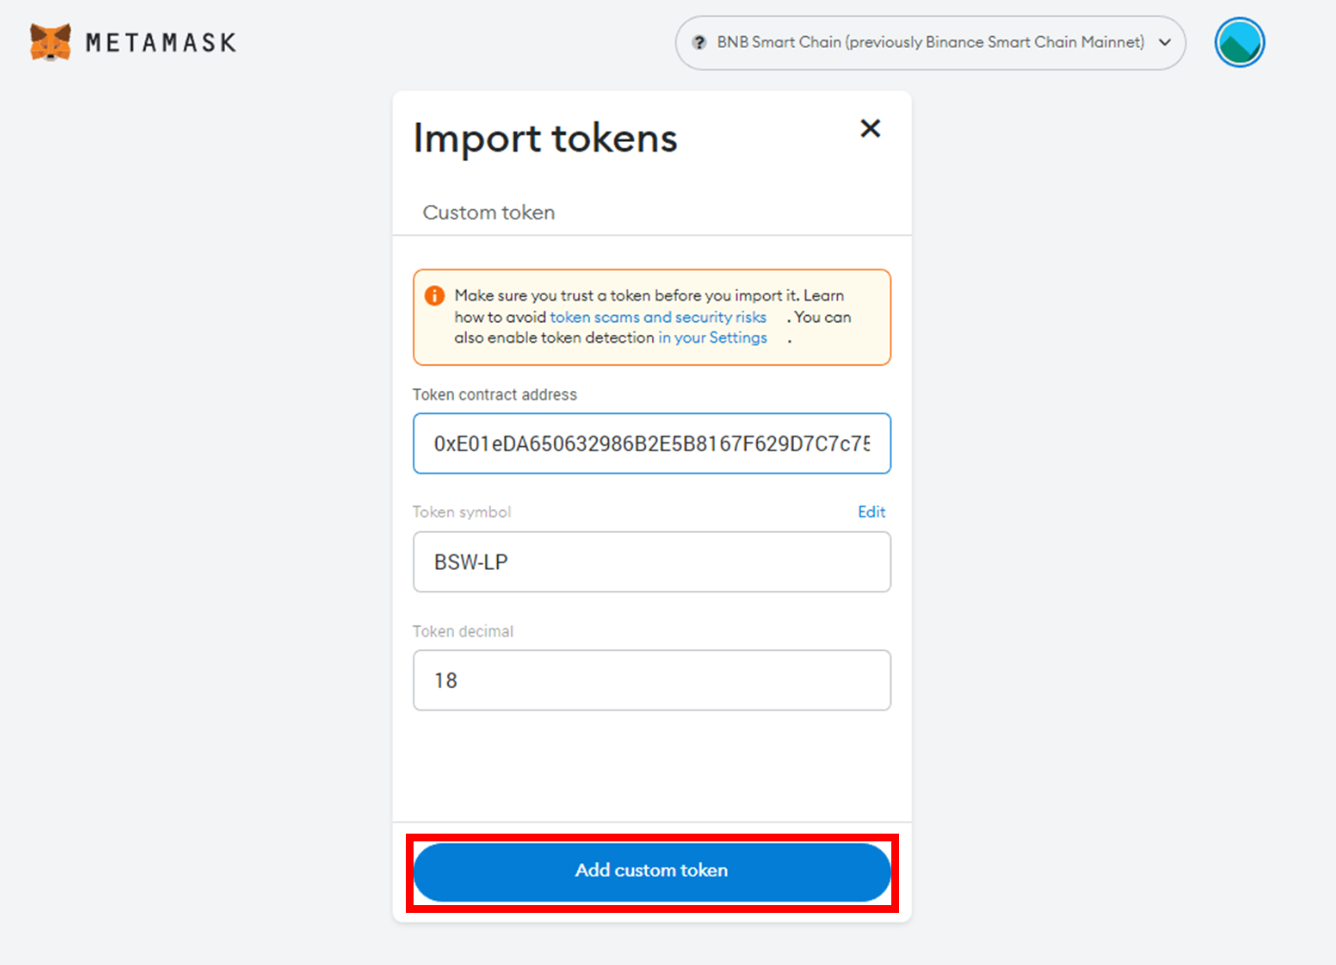This screenshot has height=965, width=1336.
Task: Close the Import tokens dialog
Action: (870, 128)
